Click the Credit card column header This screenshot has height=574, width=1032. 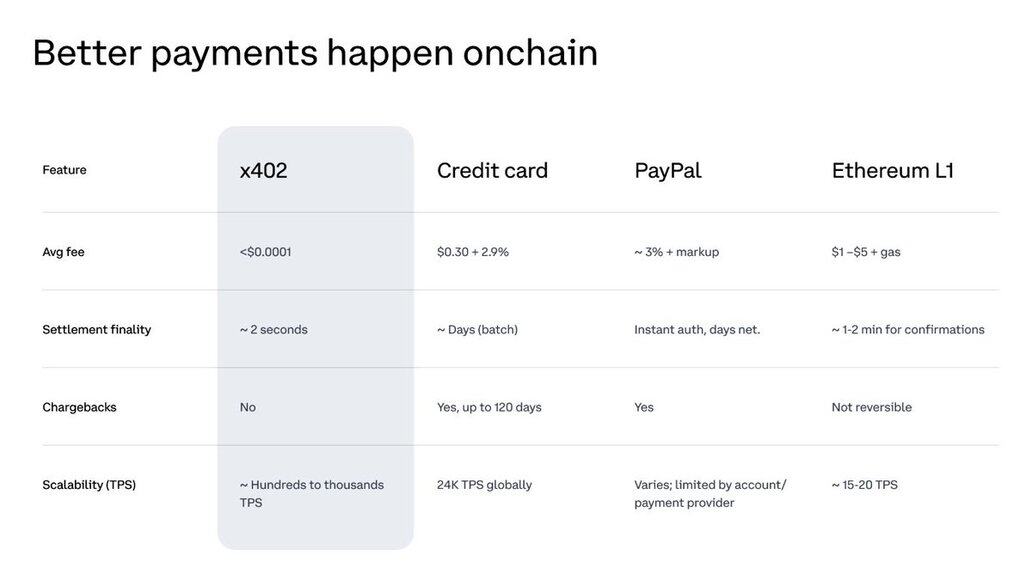coord(492,170)
